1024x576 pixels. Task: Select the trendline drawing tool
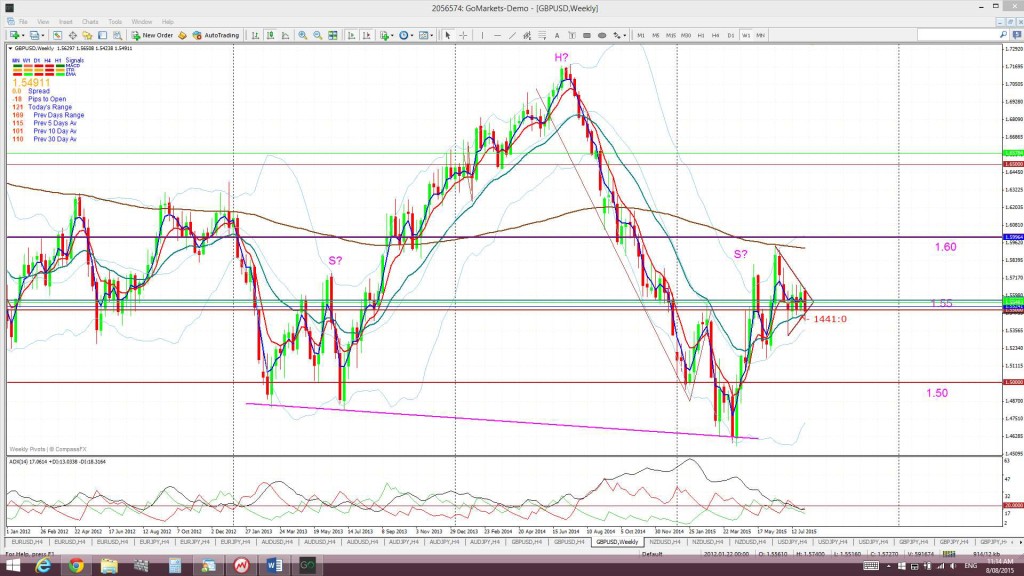tap(512, 35)
